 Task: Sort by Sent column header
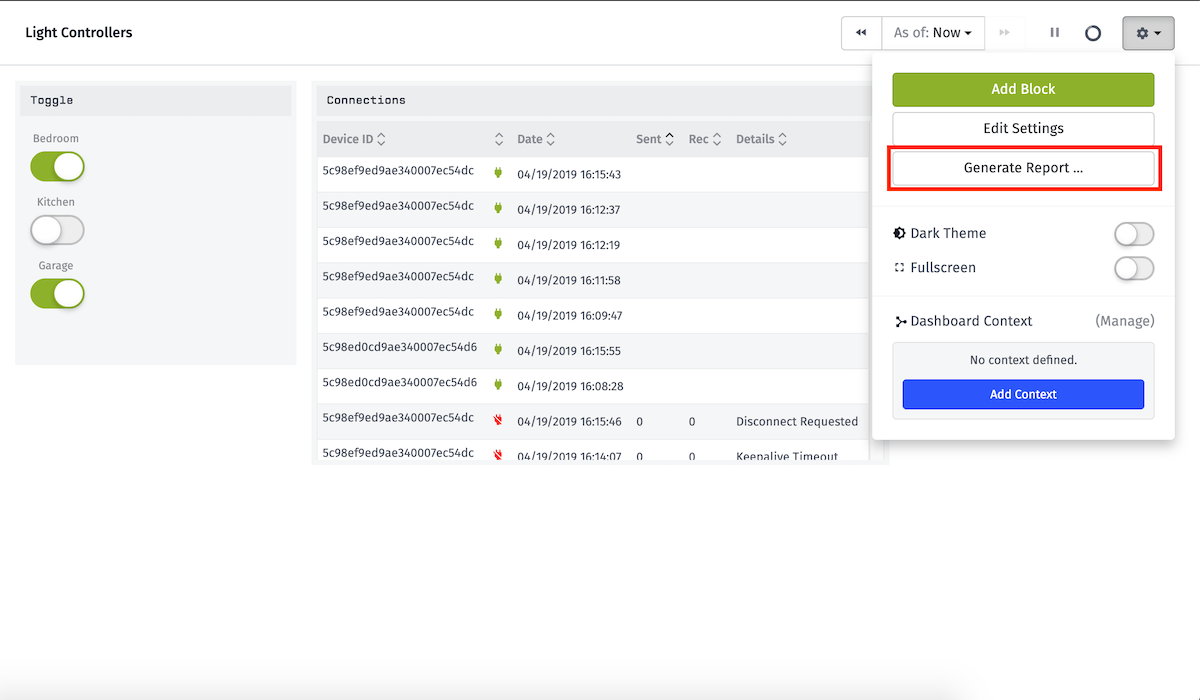(x=655, y=139)
